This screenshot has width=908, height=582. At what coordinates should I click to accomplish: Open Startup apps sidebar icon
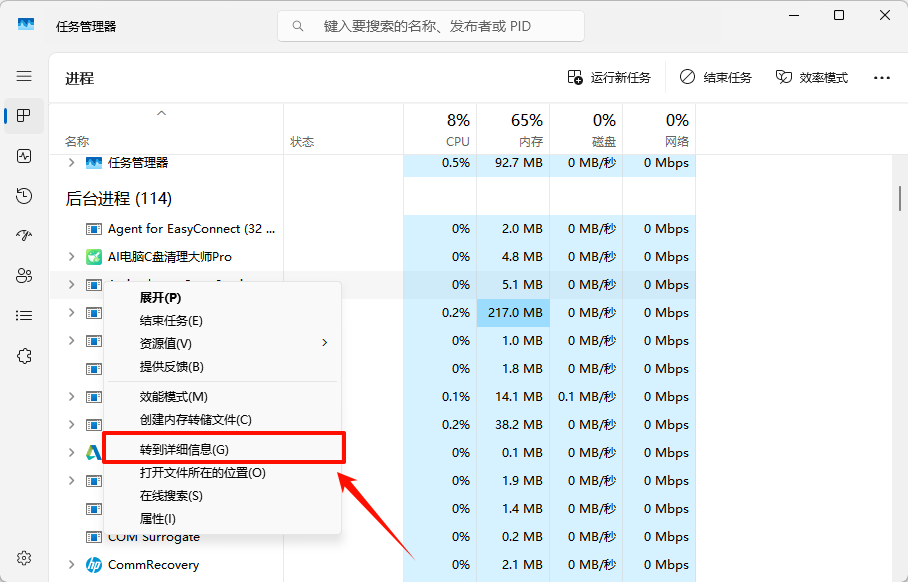pos(24,236)
